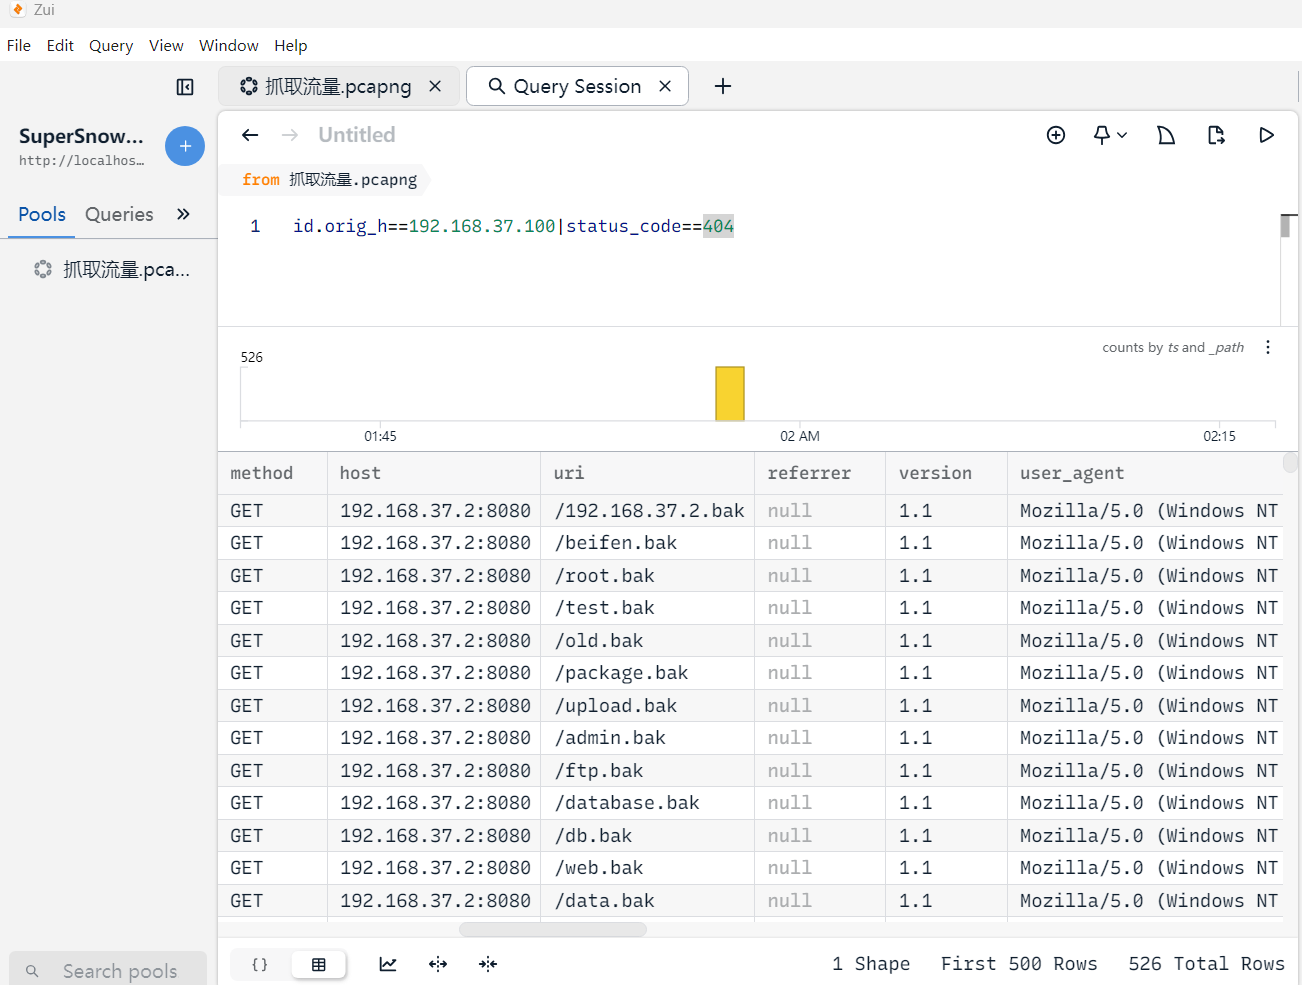The width and height of the screenshot is (1302, 985).
Task: Create new query with circled plus icon
Action: click(x=1056, y=135)
